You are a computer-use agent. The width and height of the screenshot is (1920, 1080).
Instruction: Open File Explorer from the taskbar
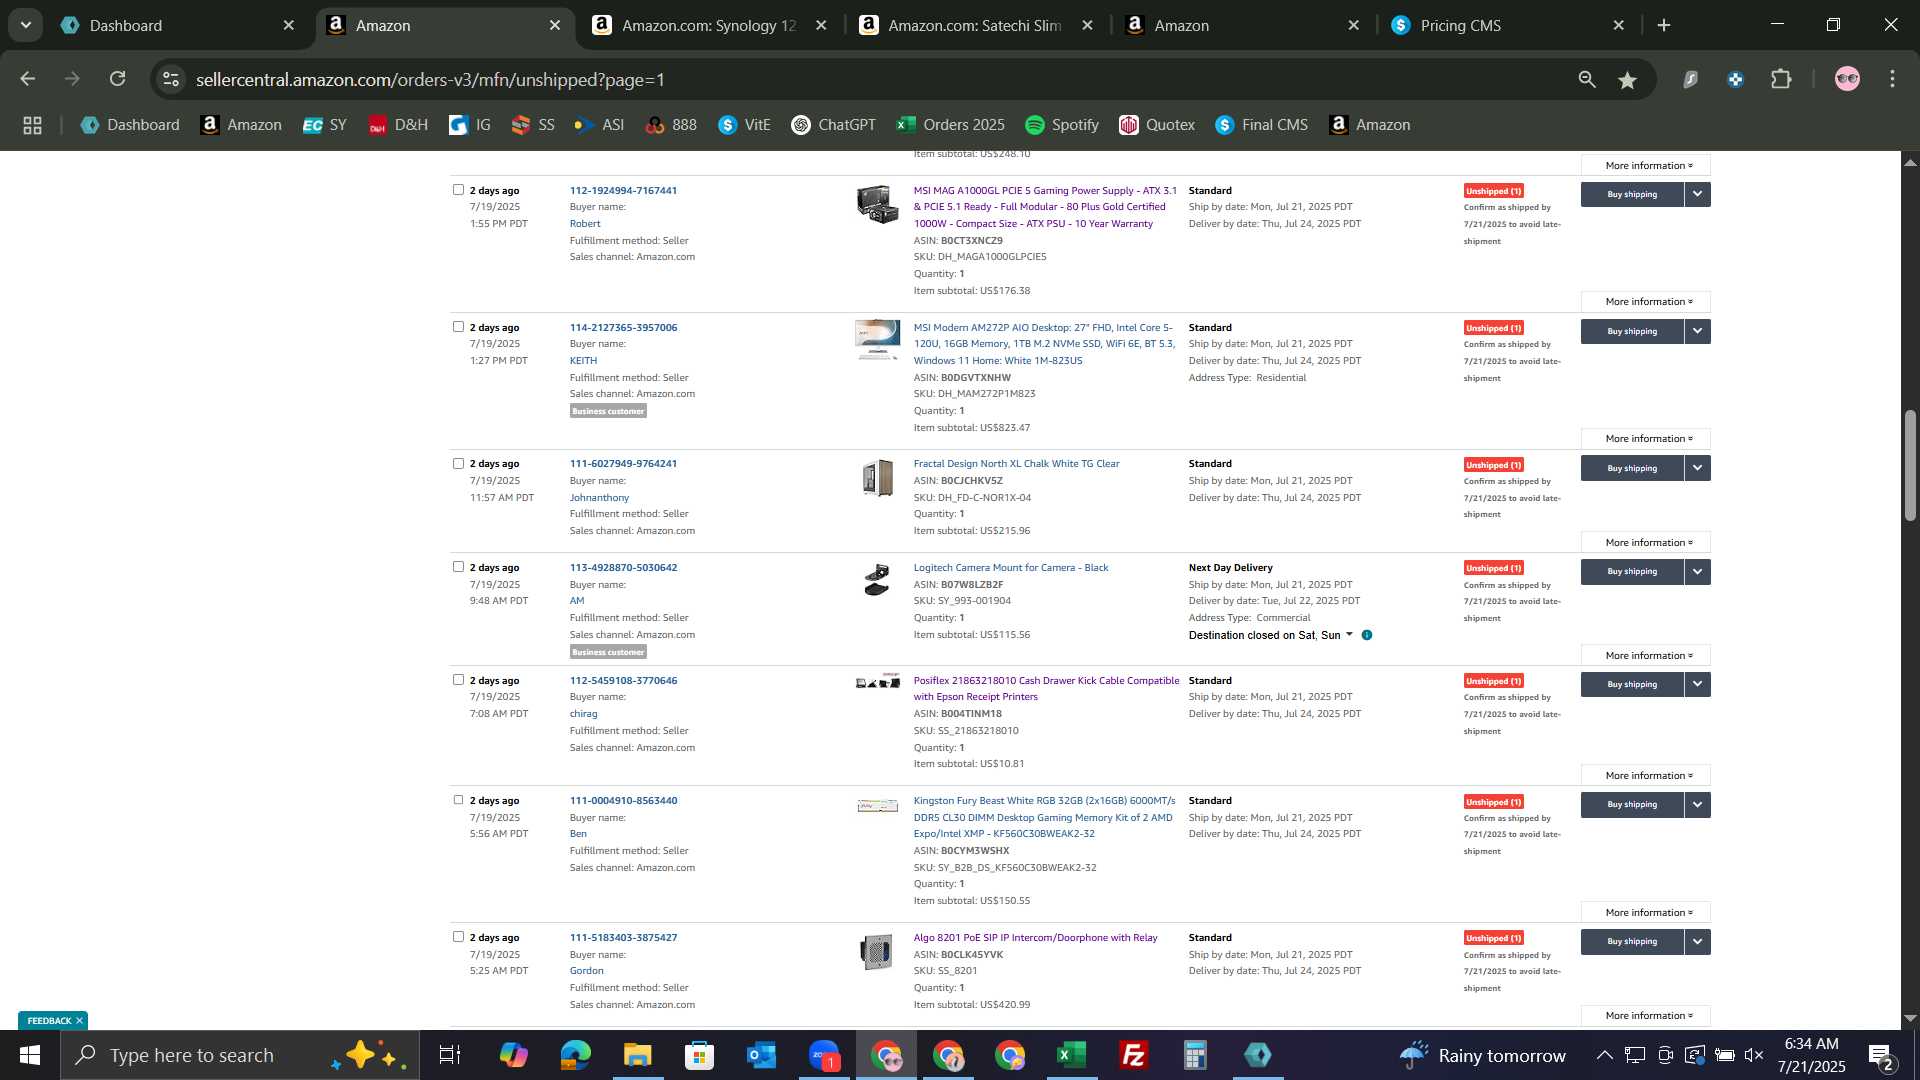coord(637,1055)
